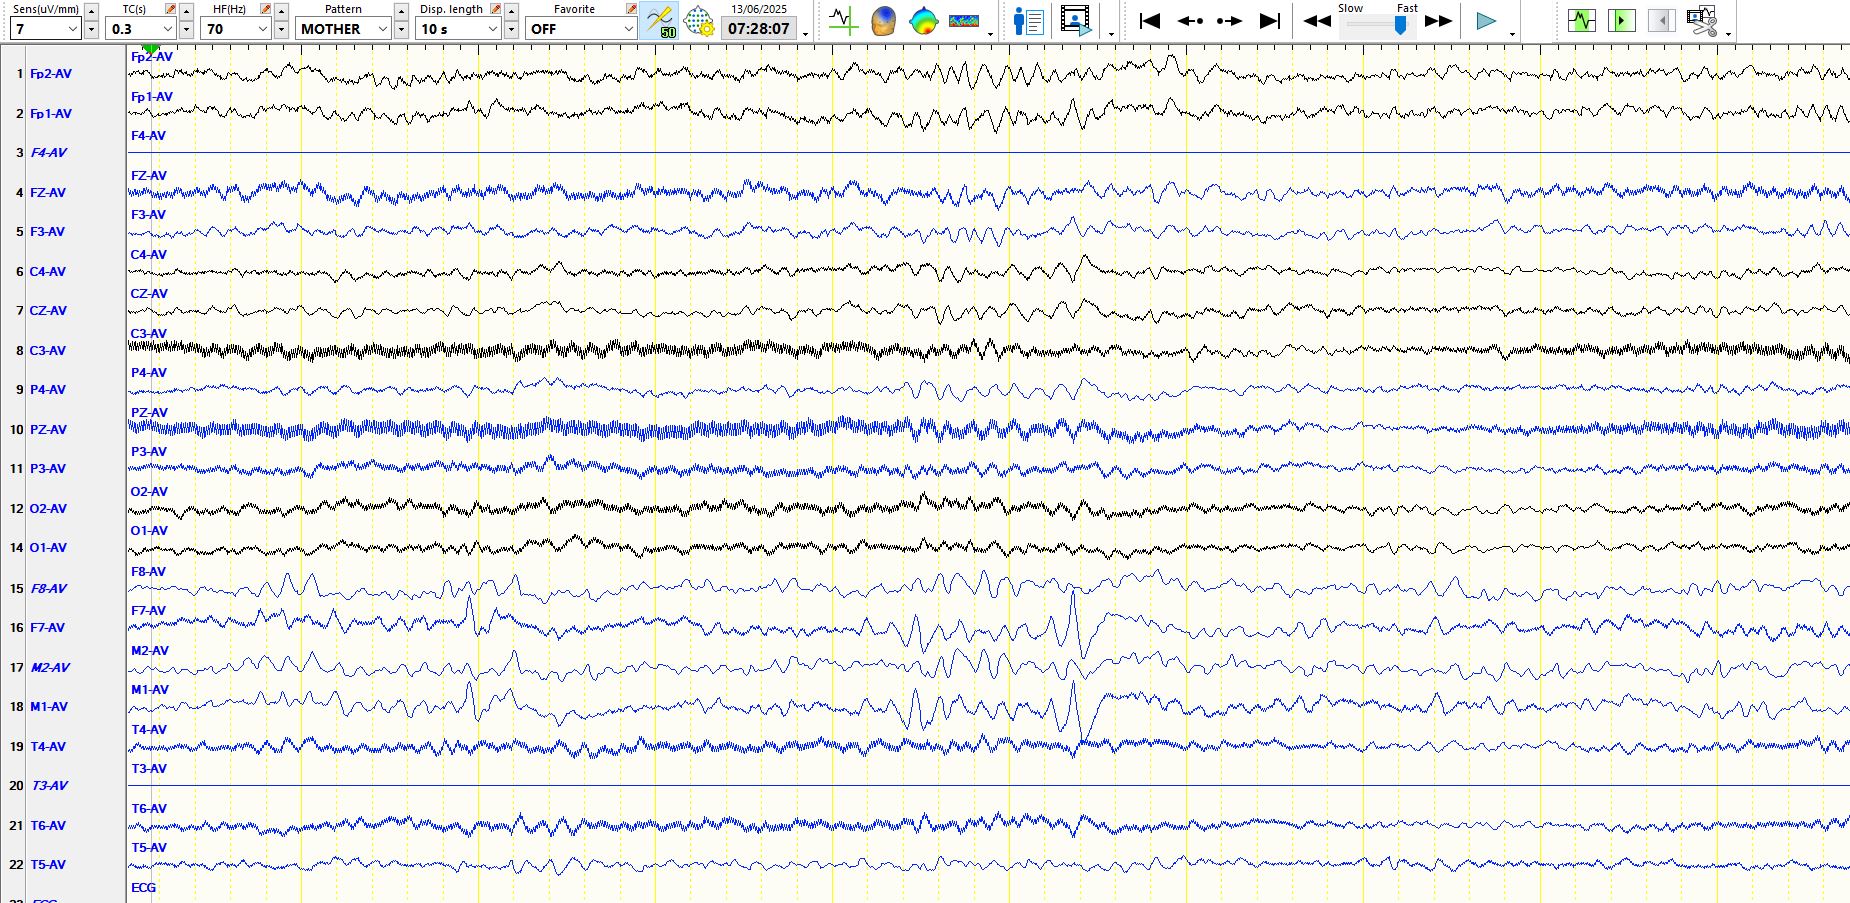
Task: Step the display length up
Action: coord(511,11)
